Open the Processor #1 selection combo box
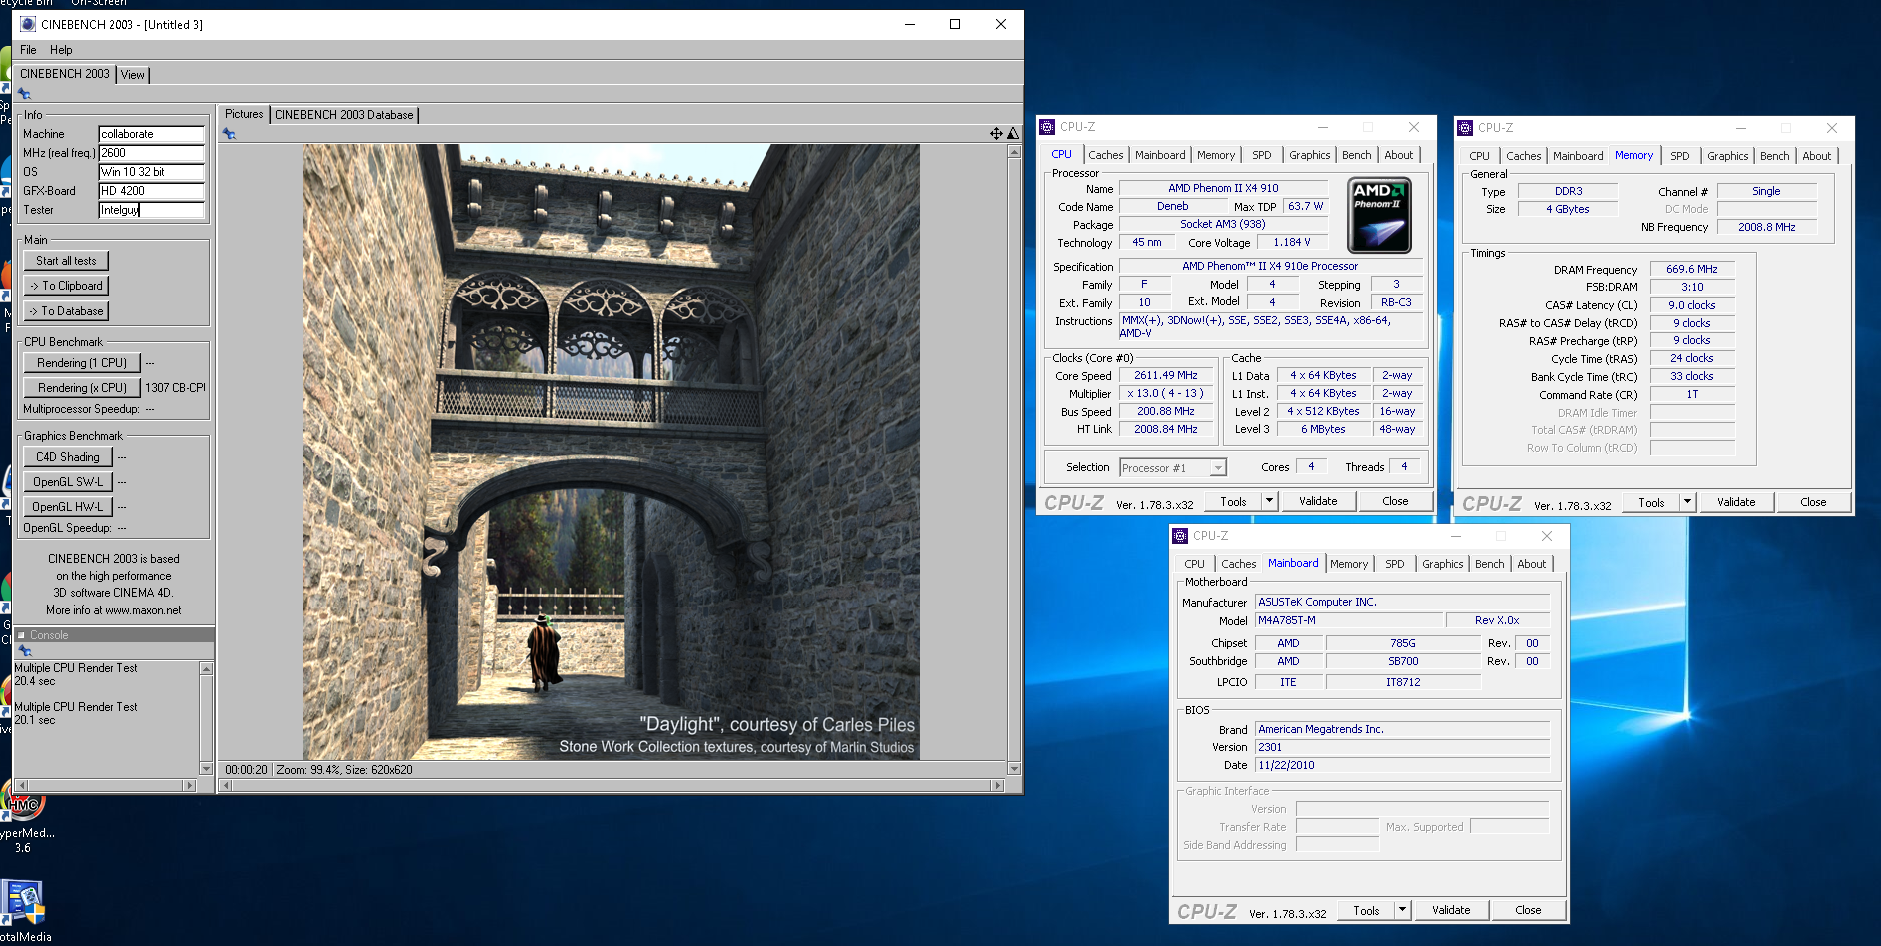The width and height of the screenshot is (1881, 946). tap(1173, 468)
